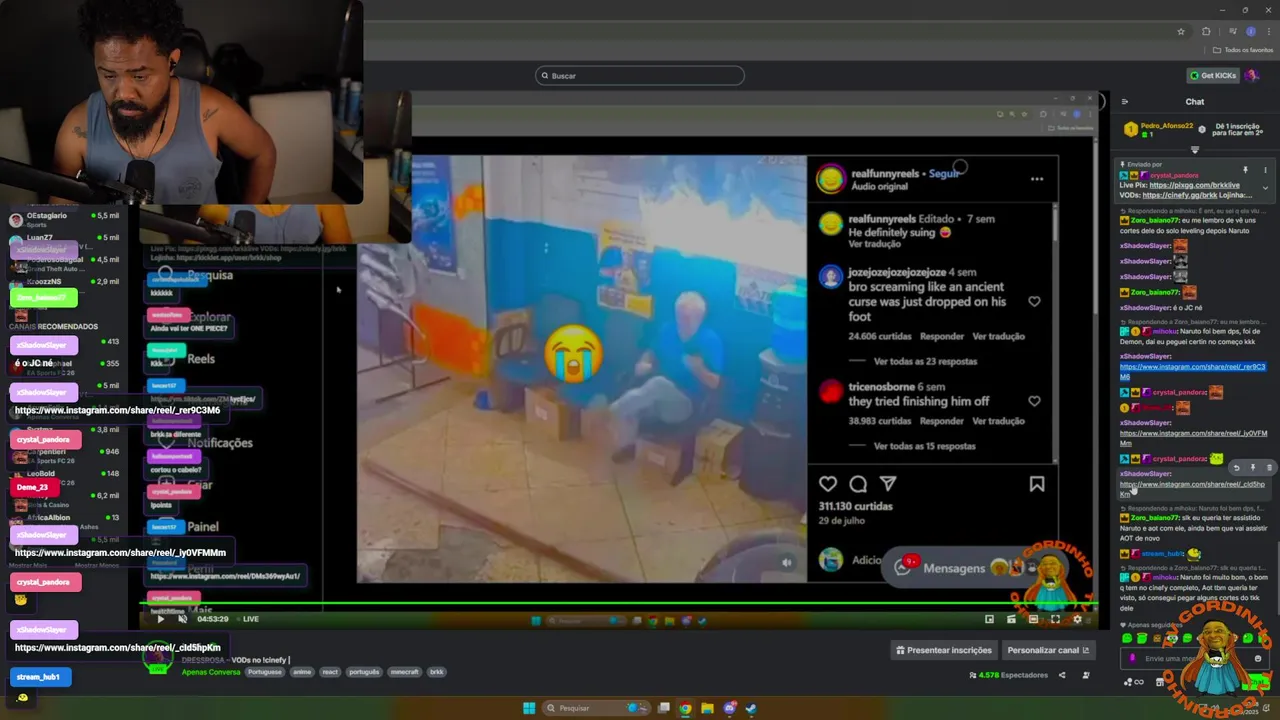The height and width of the screenshot is (720, 1280).
Task: Click the pin icon on pinned message
Action: pyautogui.click(x=1245, y=170)
